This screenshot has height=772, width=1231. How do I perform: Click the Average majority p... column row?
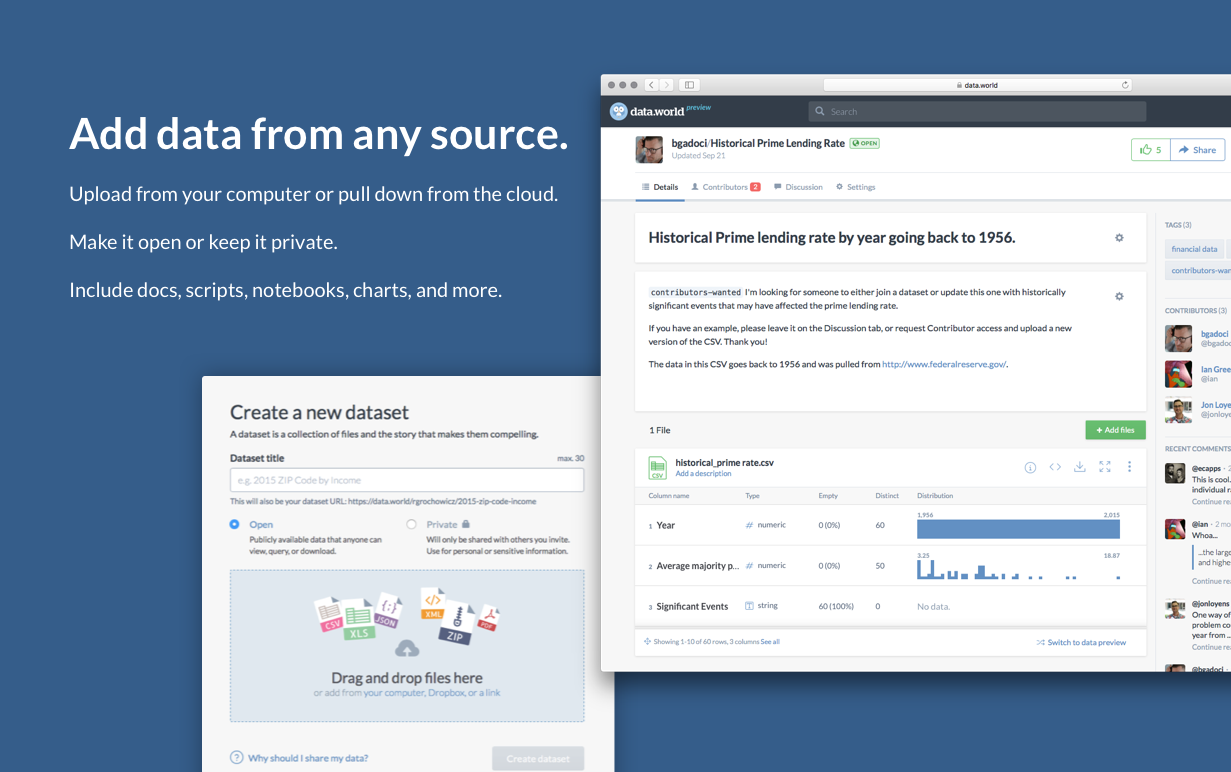pos(890,566)
